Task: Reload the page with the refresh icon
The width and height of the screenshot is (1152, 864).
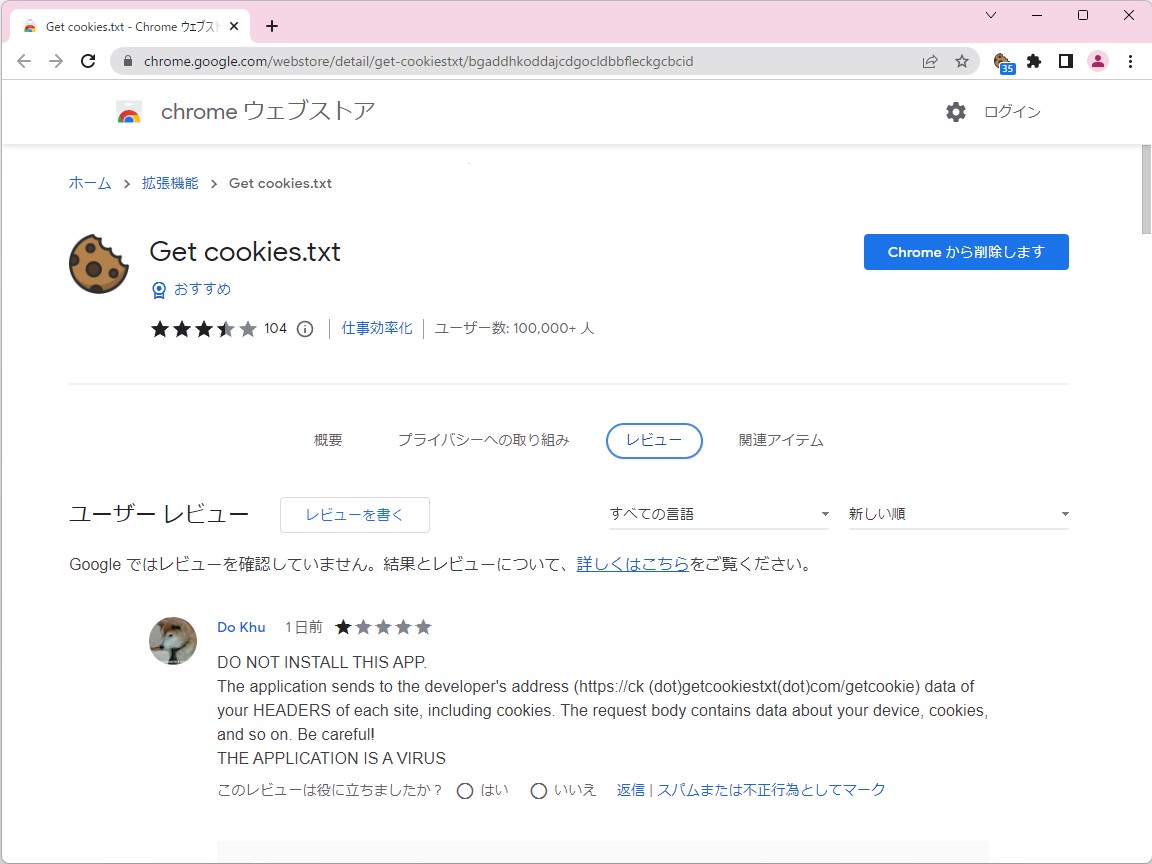Action: [x=88, y=61]
